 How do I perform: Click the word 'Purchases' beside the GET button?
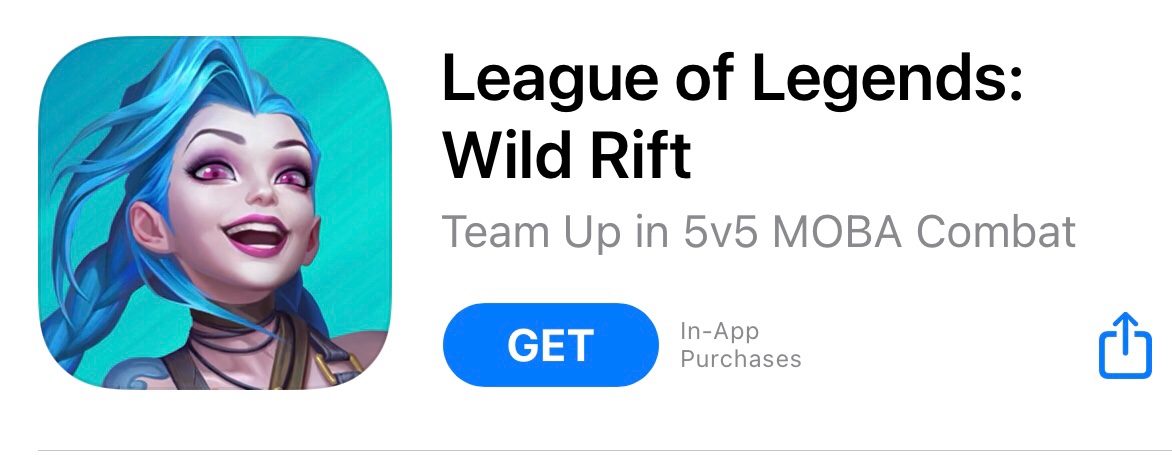[740, 359]
